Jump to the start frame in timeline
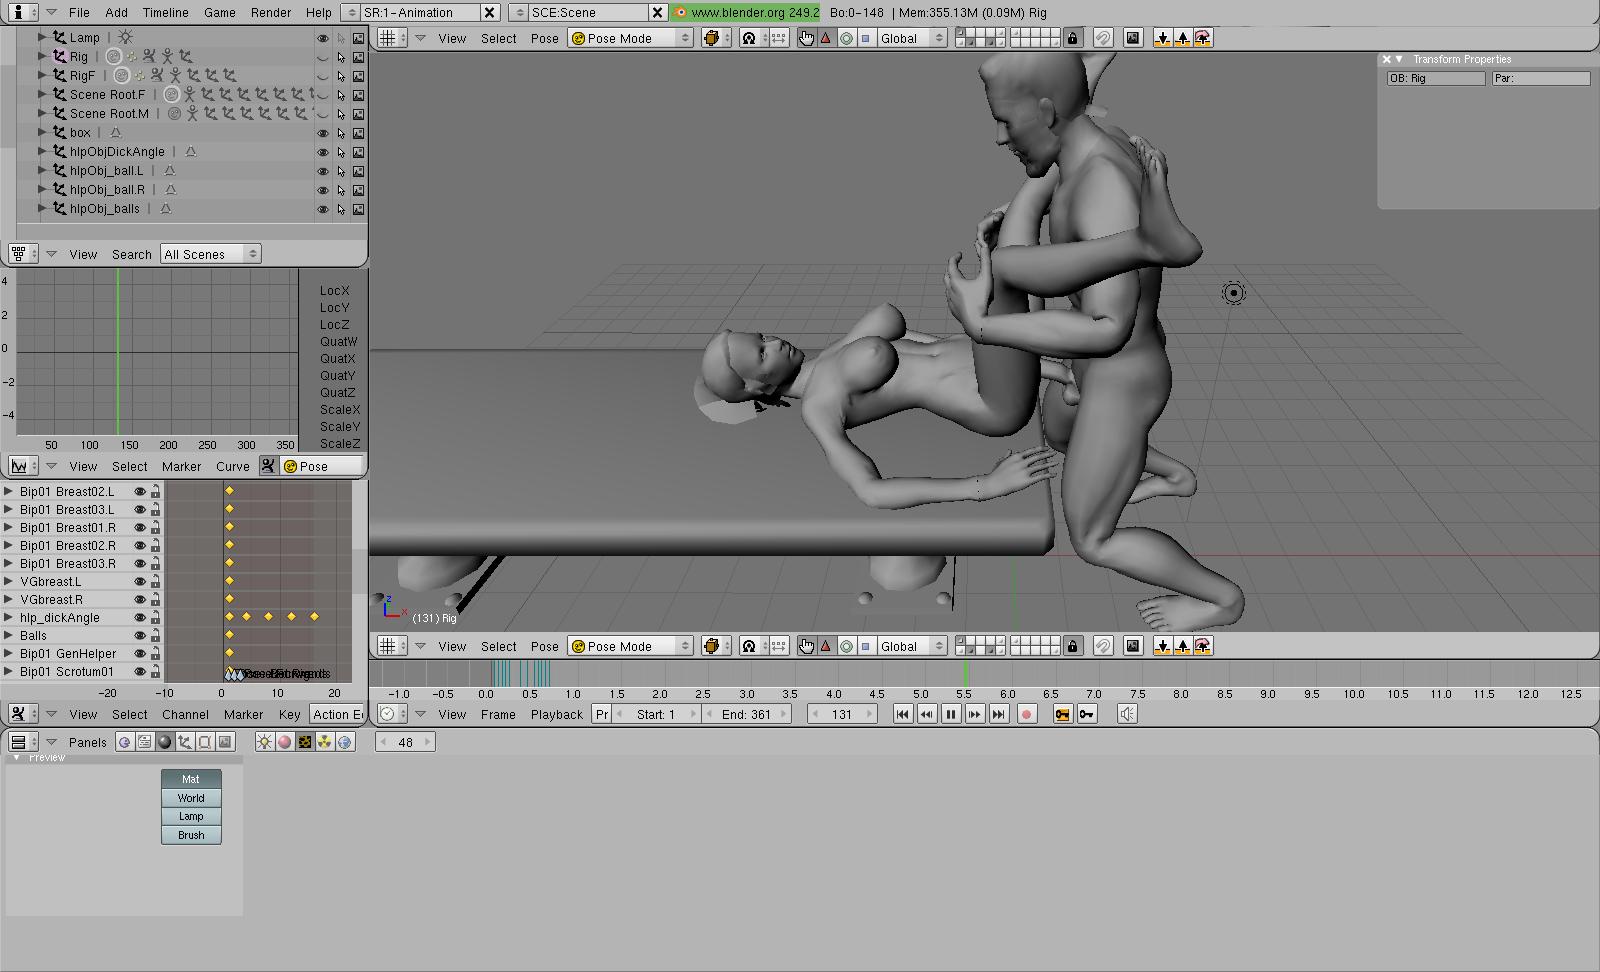 click(x=902, y=714)
